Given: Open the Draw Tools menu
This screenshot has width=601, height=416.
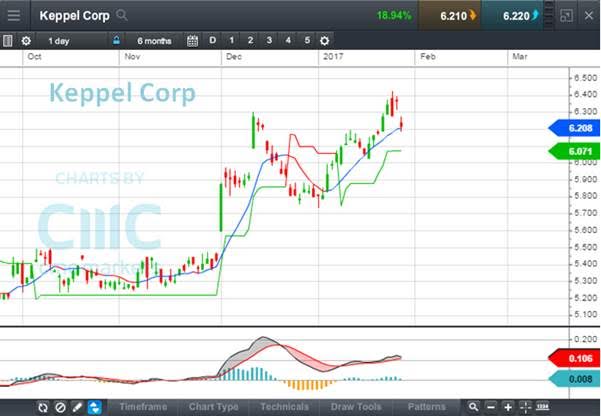Looking at the screenshot, I should tap(356, 407).
